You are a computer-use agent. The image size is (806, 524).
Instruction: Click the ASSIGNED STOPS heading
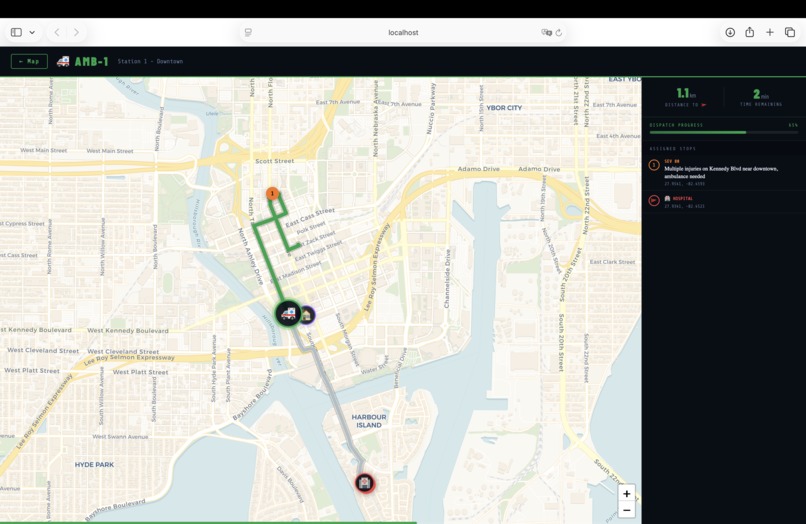click(672, 149)
